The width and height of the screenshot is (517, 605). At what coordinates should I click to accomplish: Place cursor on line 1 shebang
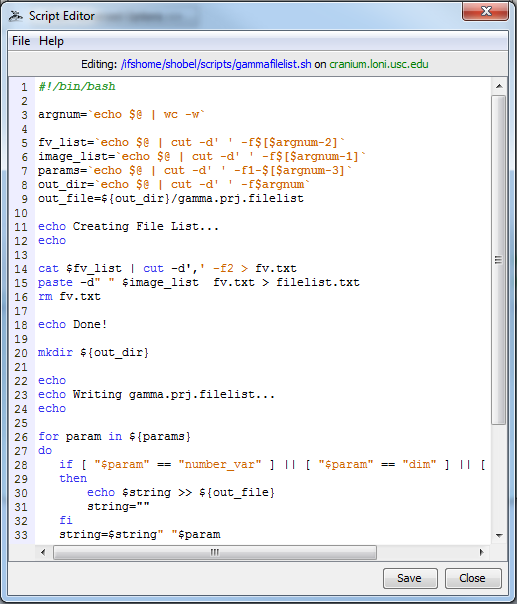77,86
